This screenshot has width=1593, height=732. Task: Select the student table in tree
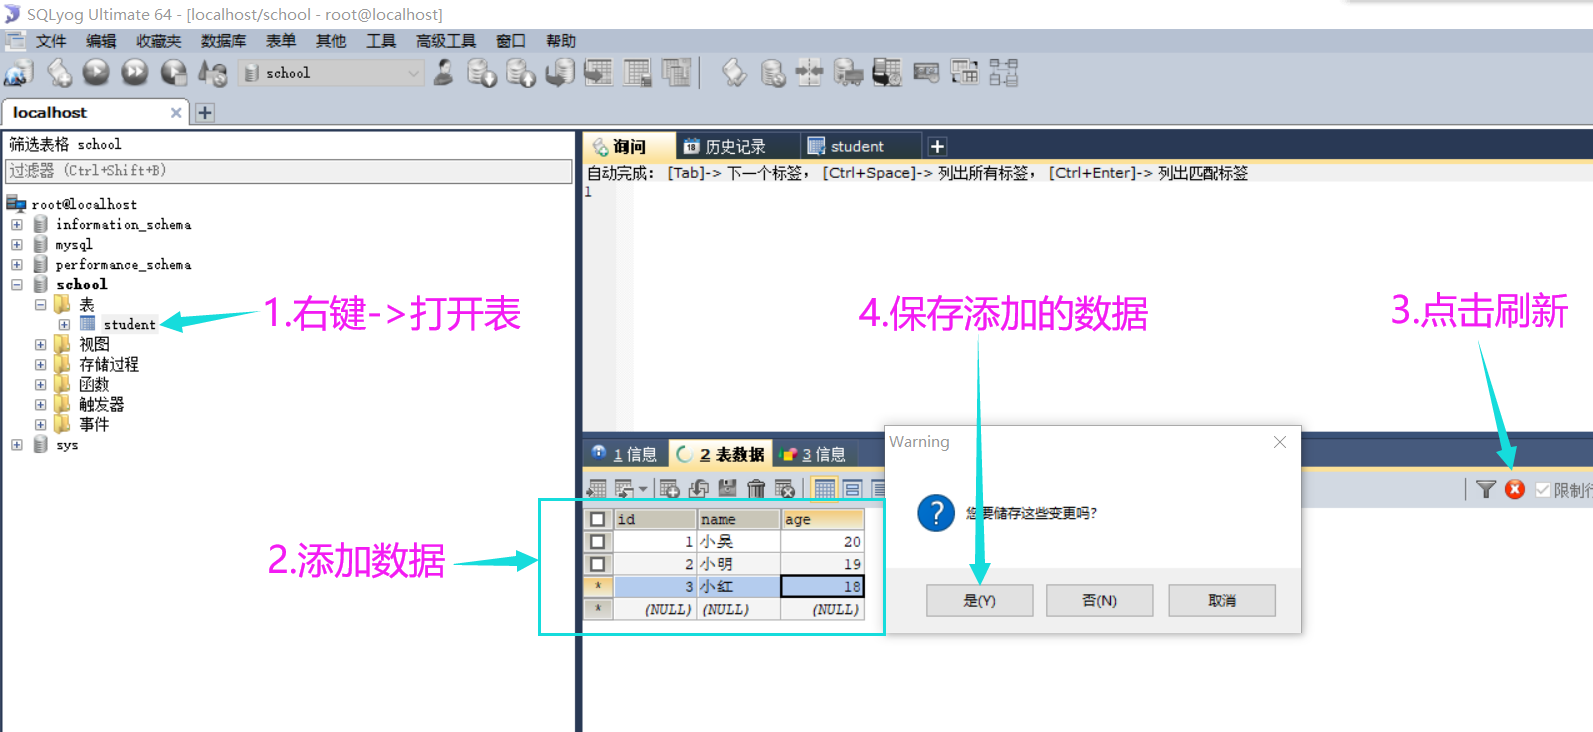(129, 325)
